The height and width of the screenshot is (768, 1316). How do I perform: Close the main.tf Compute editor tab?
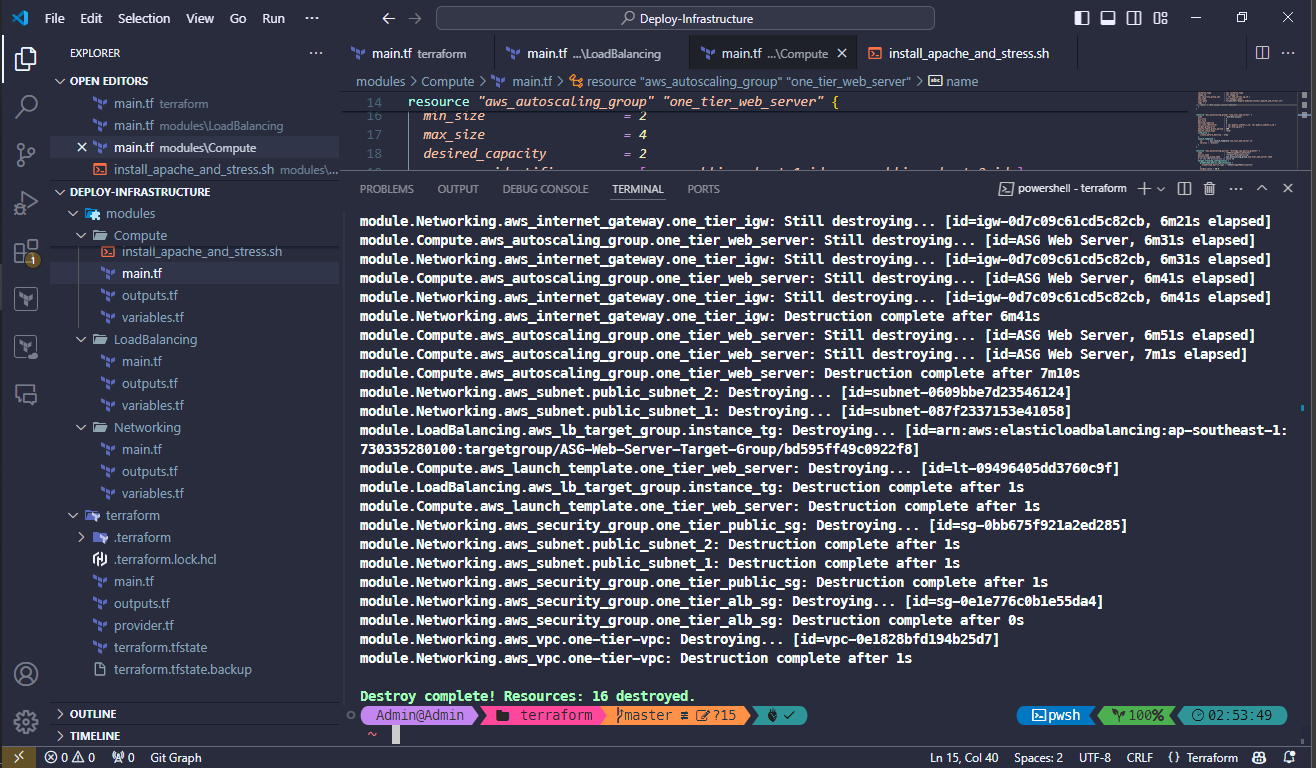tap(842, 53)
